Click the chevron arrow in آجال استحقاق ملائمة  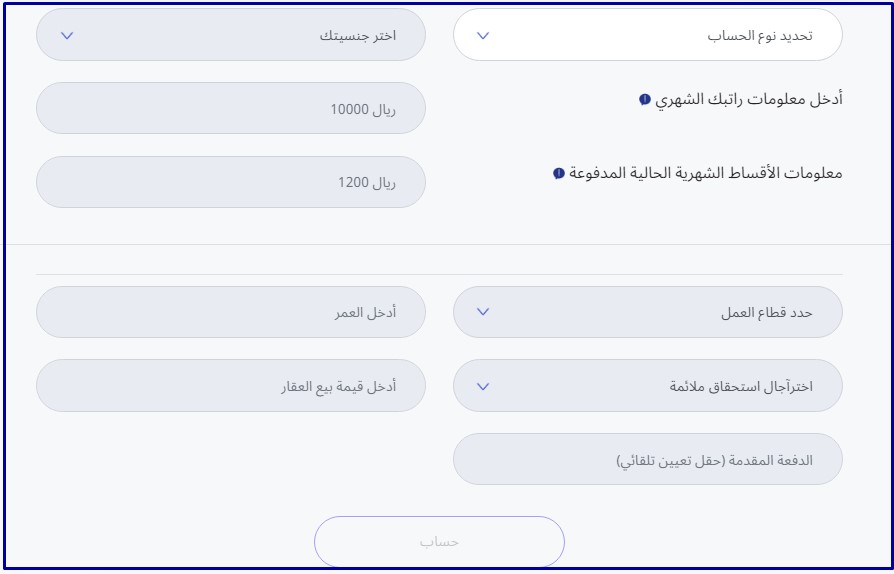pyautogui.click(x=483, y=386)
